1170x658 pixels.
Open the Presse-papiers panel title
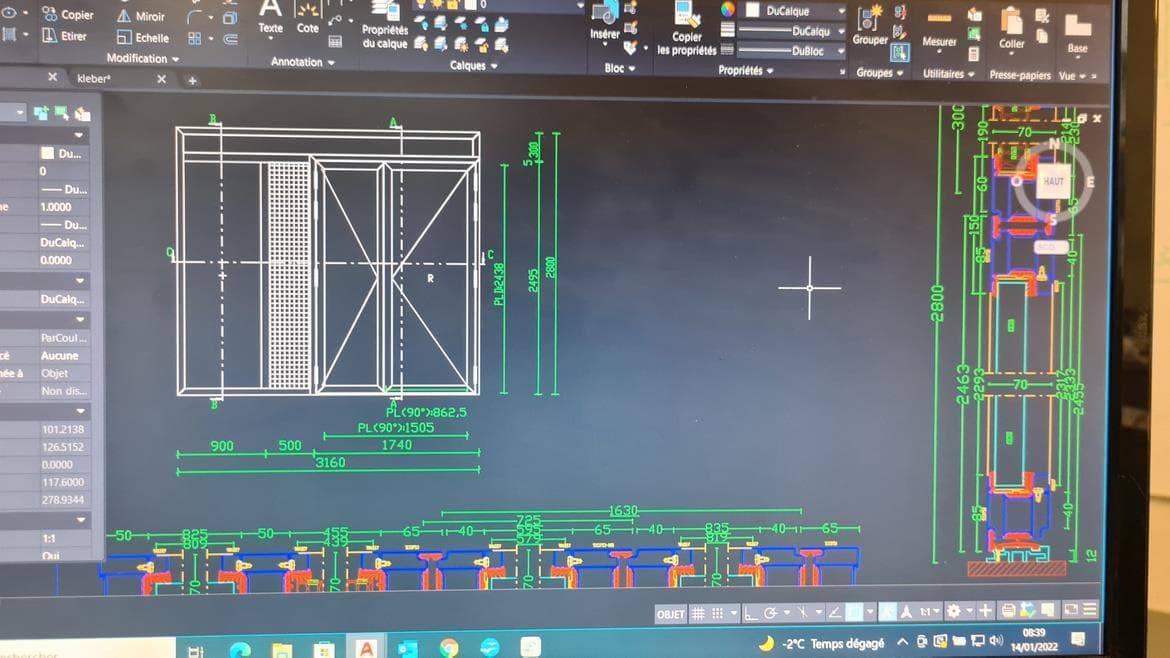1019,75
